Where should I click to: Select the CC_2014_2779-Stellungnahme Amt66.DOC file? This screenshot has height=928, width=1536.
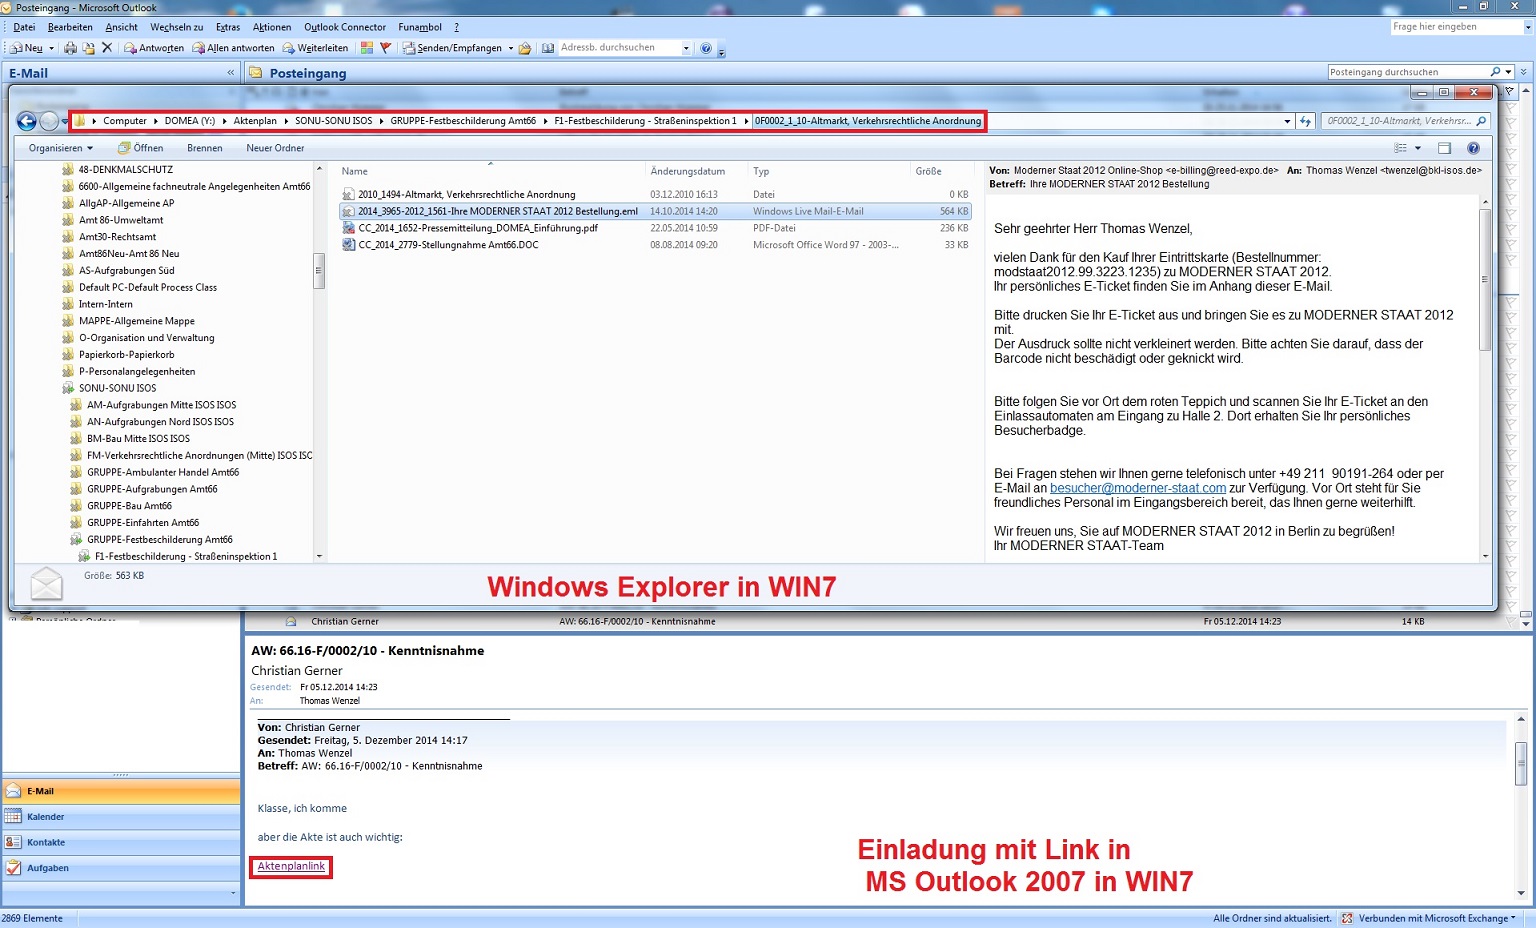tap(448, 245)
